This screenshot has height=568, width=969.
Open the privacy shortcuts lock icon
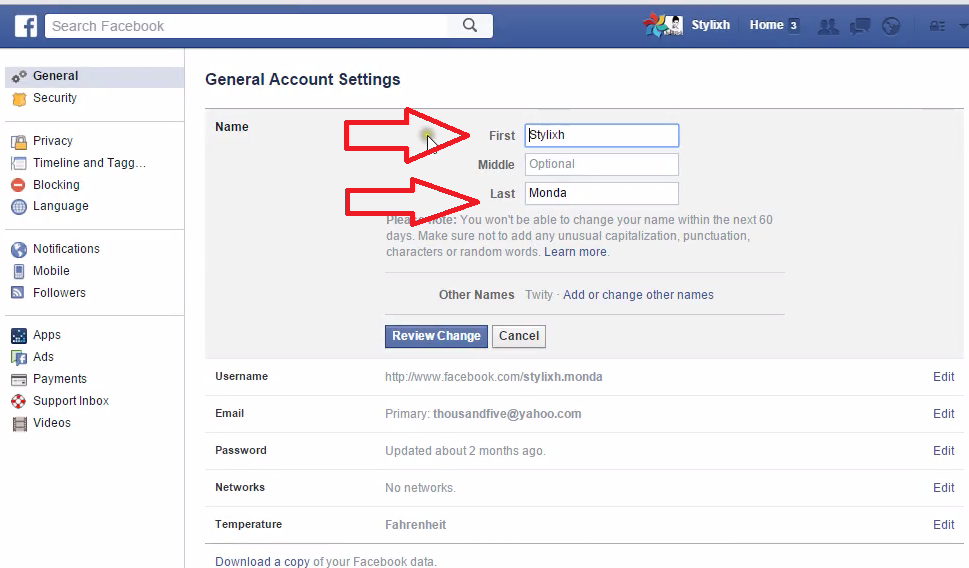pos(937,26)
